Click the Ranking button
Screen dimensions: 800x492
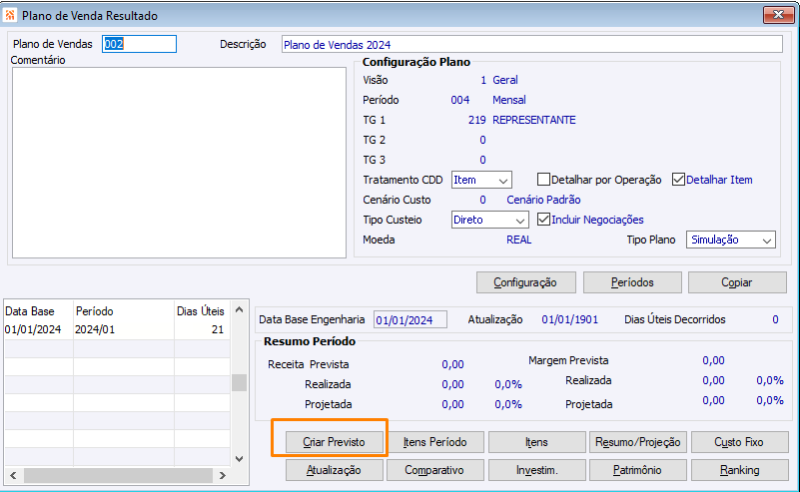click(x=739, y=470)
